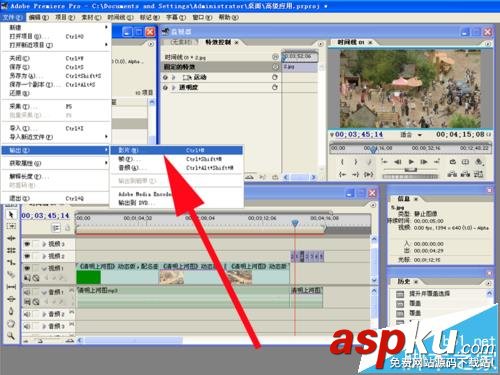
Task: Go to In point in monitor
Action: coord(342,174)
